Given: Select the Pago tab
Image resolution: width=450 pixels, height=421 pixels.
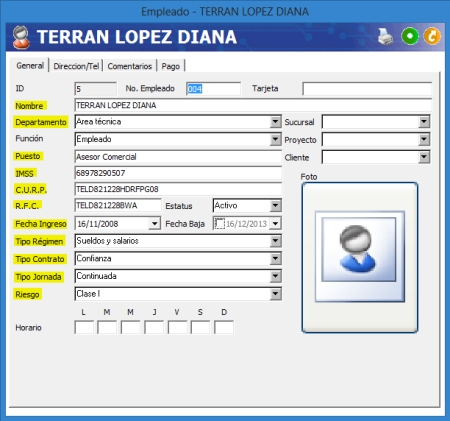Looking at the screenshot, I should click(171, 66).
